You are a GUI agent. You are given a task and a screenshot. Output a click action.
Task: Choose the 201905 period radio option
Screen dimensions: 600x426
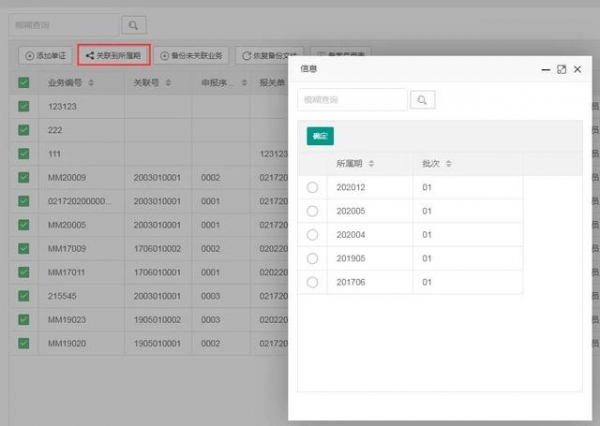312,259
